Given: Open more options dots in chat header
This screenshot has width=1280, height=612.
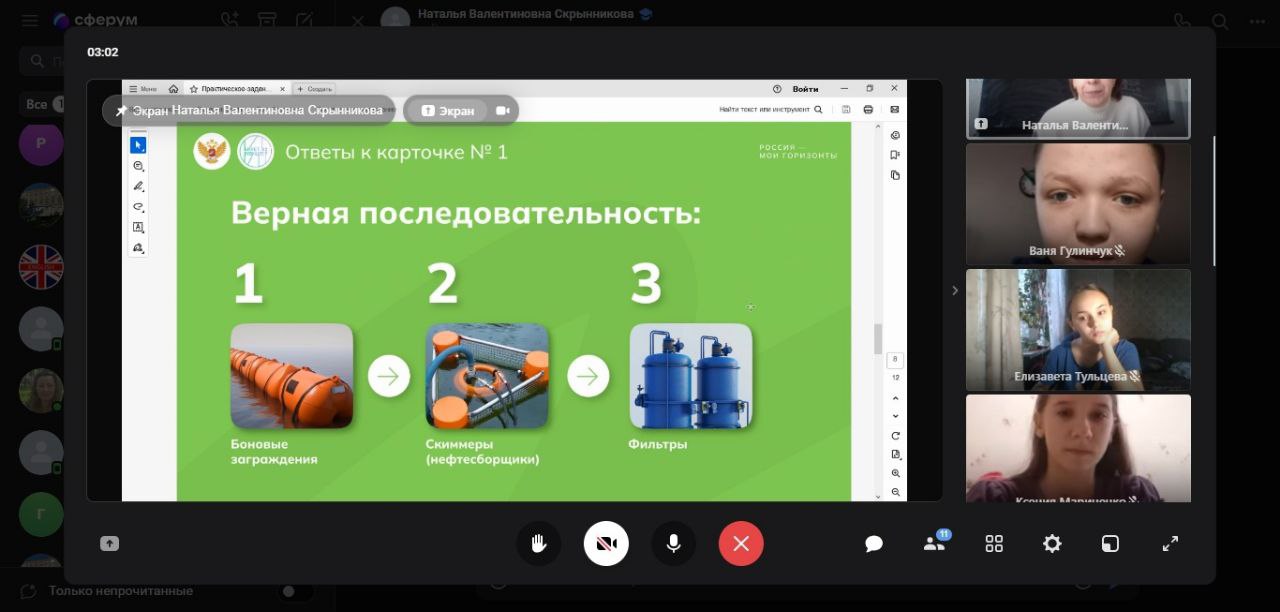Looking at the screenshot, I should click(1257, 20).
